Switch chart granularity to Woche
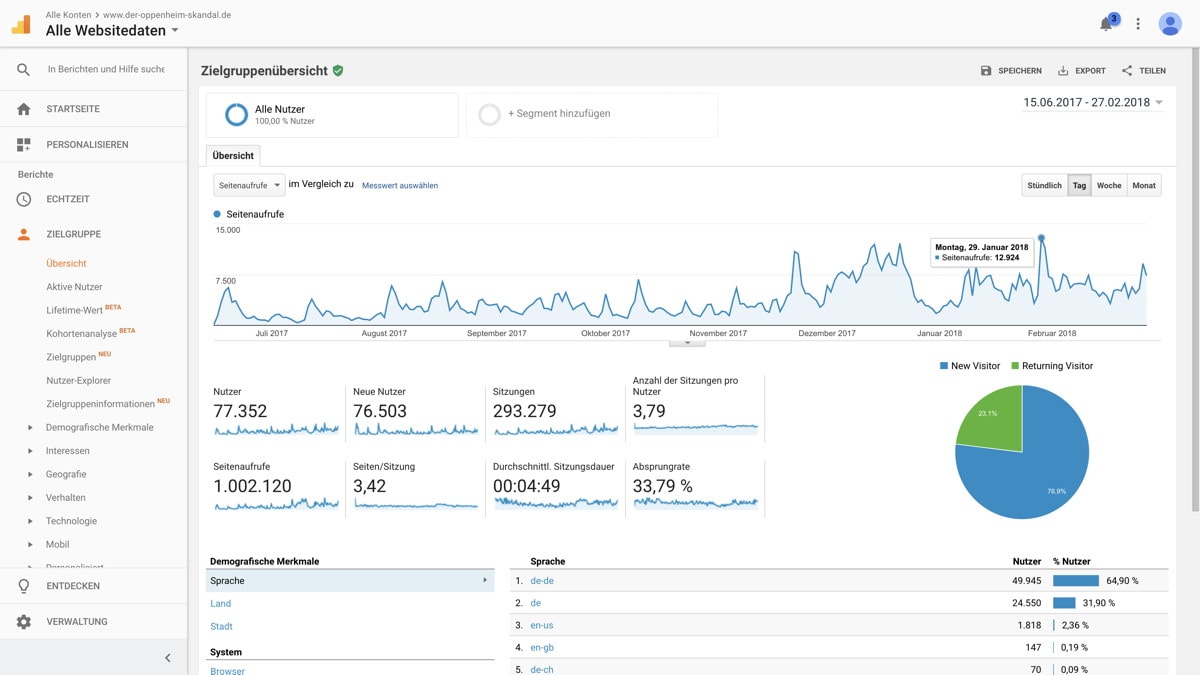The width and height of the screenshot is (1200, 675). pyautogui.click(x=1109, y=186)
